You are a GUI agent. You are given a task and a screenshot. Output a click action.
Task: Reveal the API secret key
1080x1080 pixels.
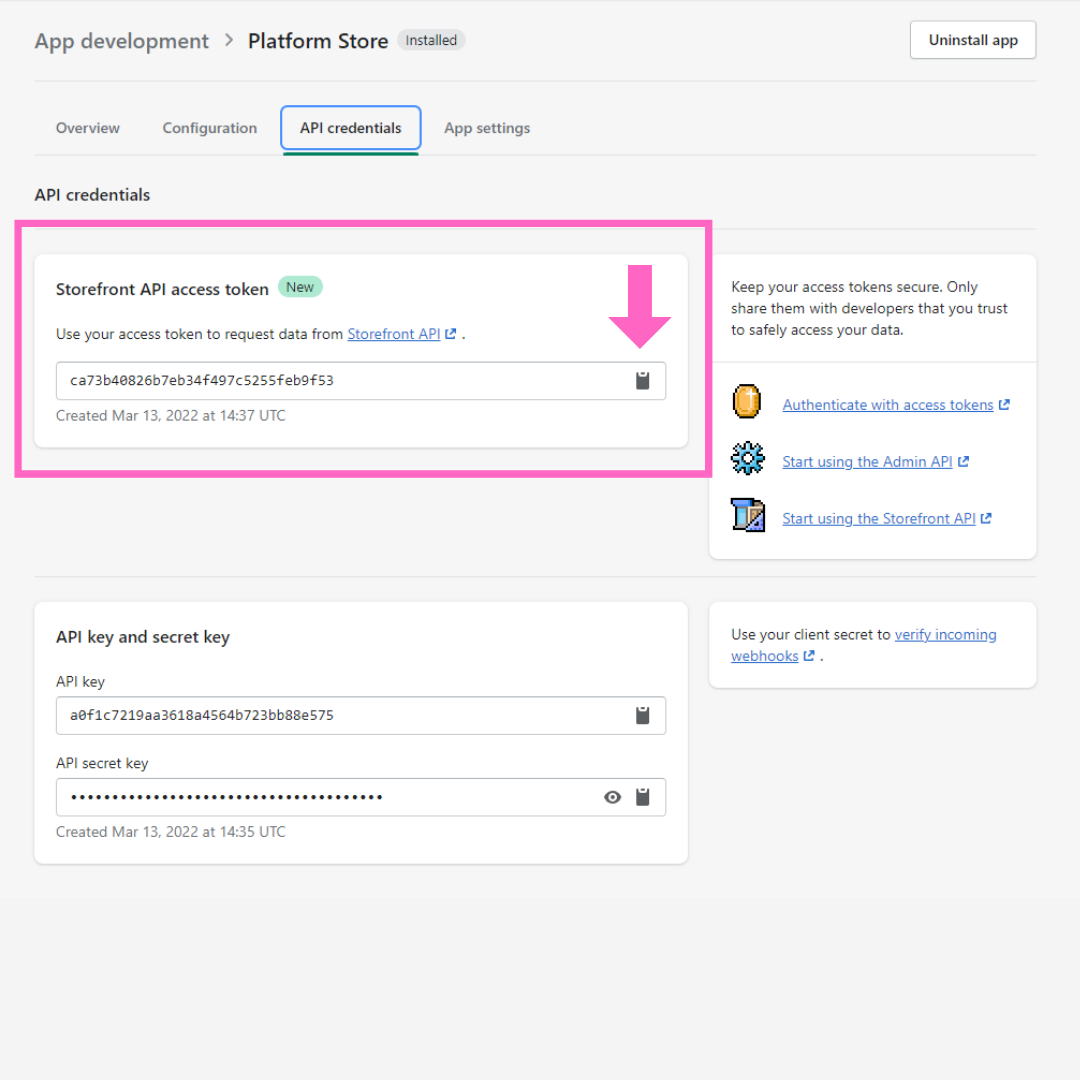pyautogui.click(x=613, y=797)
